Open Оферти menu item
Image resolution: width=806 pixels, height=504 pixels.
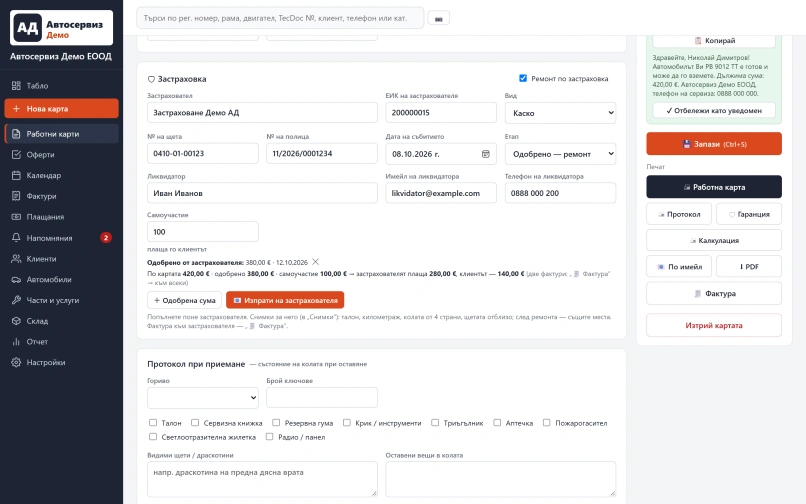pos(61,154)
